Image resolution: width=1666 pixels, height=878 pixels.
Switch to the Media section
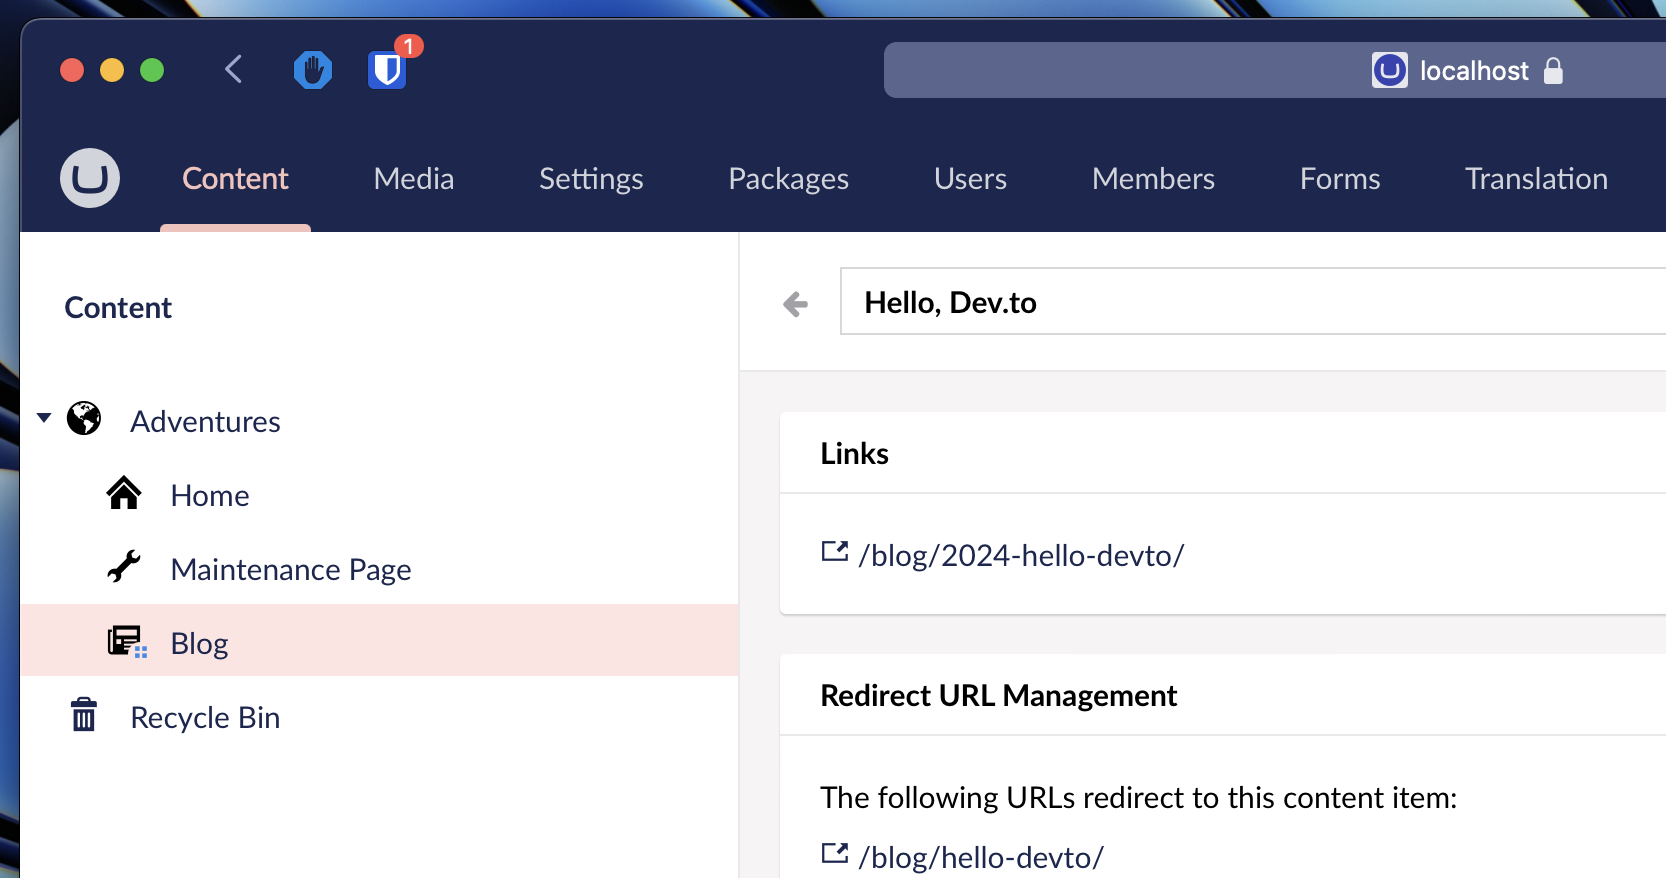click(413, 178)
